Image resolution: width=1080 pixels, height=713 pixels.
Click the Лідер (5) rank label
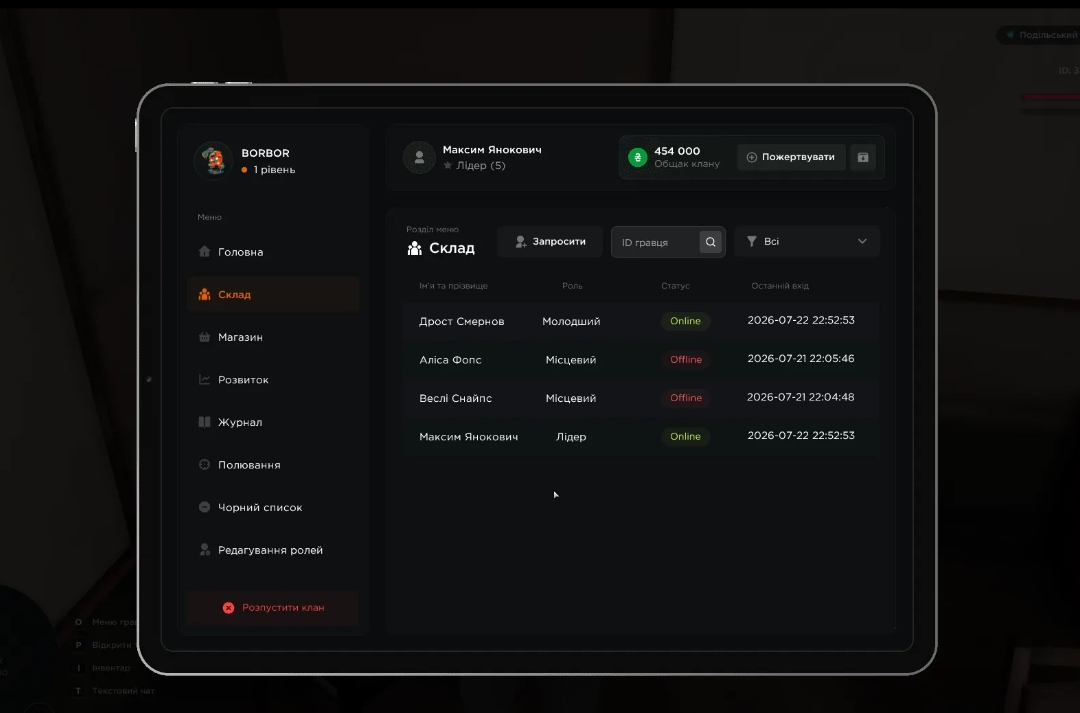pyautogui.click(x=481, y=165)
